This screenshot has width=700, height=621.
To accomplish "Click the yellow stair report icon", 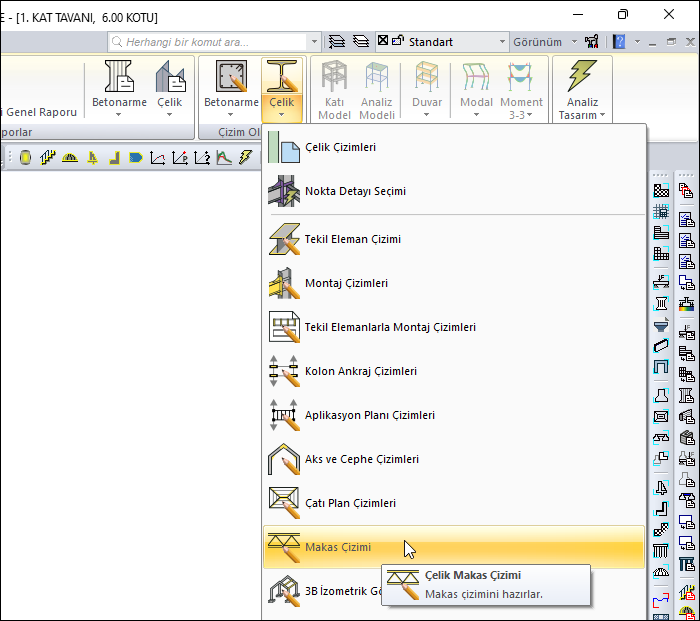I will [x=686, y=593].
